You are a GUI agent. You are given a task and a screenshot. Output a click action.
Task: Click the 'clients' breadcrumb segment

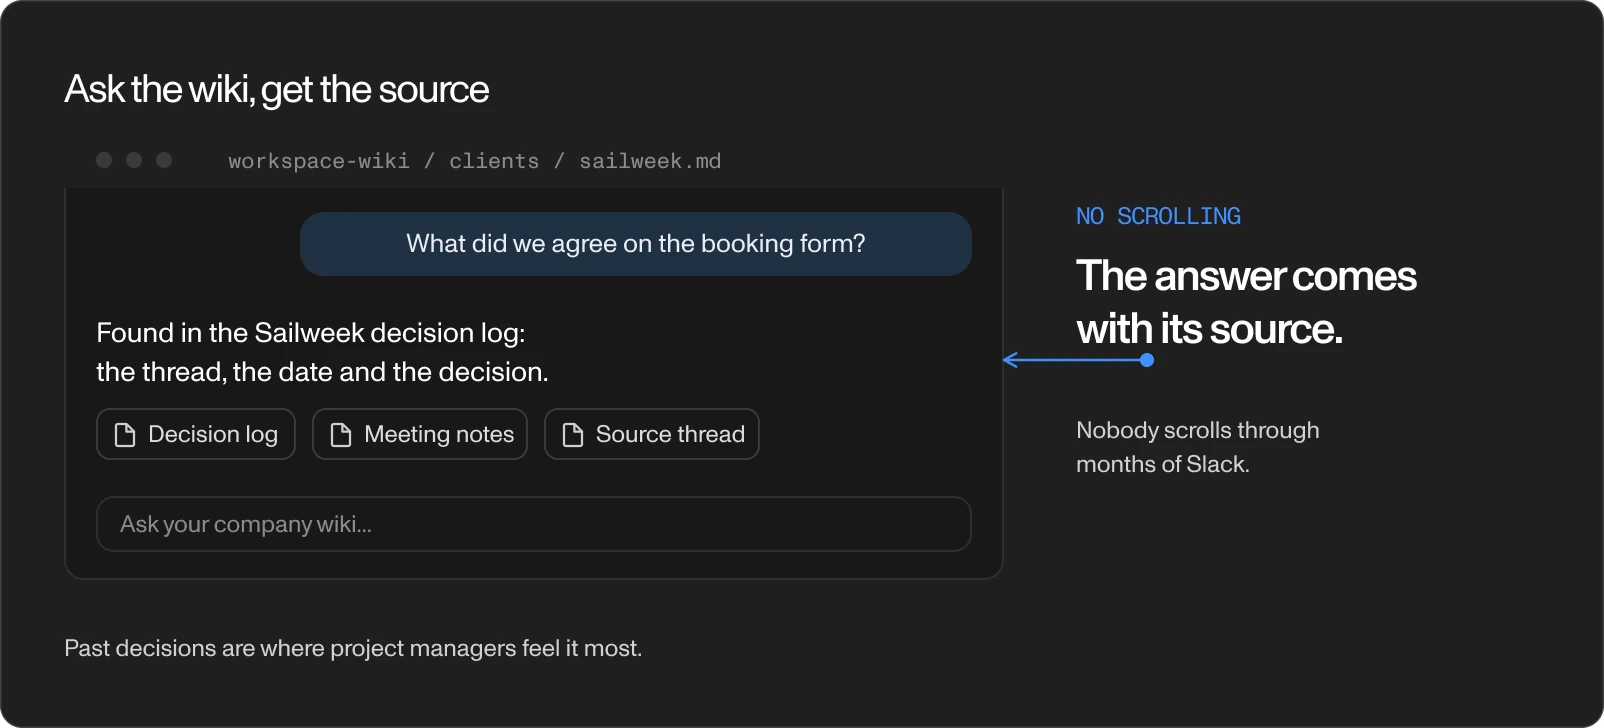[x=494, y=161]
